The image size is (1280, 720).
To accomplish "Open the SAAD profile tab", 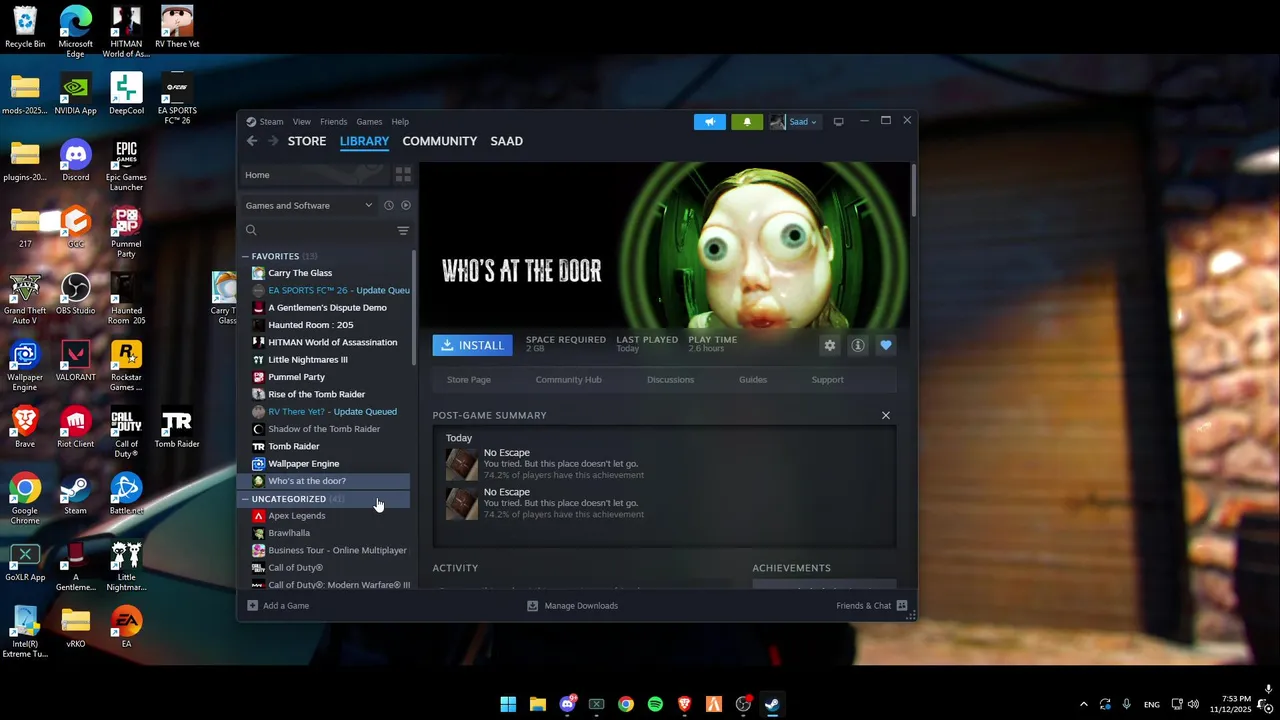I will click(x=506, y=141).
